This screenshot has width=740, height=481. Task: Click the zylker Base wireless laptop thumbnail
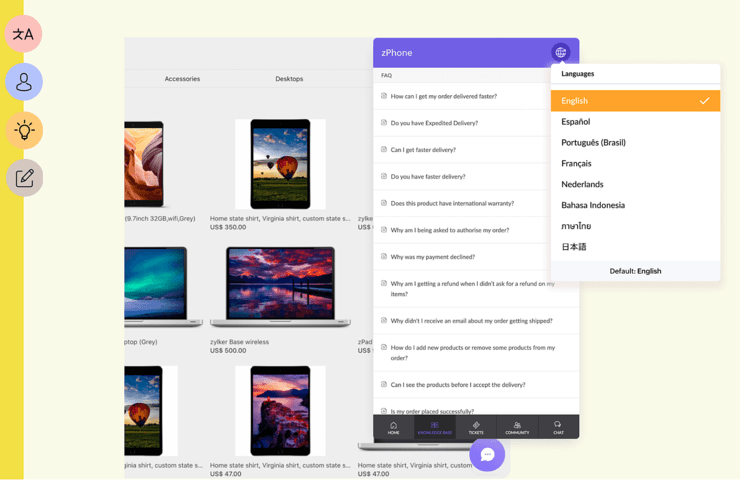[x=280, y=287]
